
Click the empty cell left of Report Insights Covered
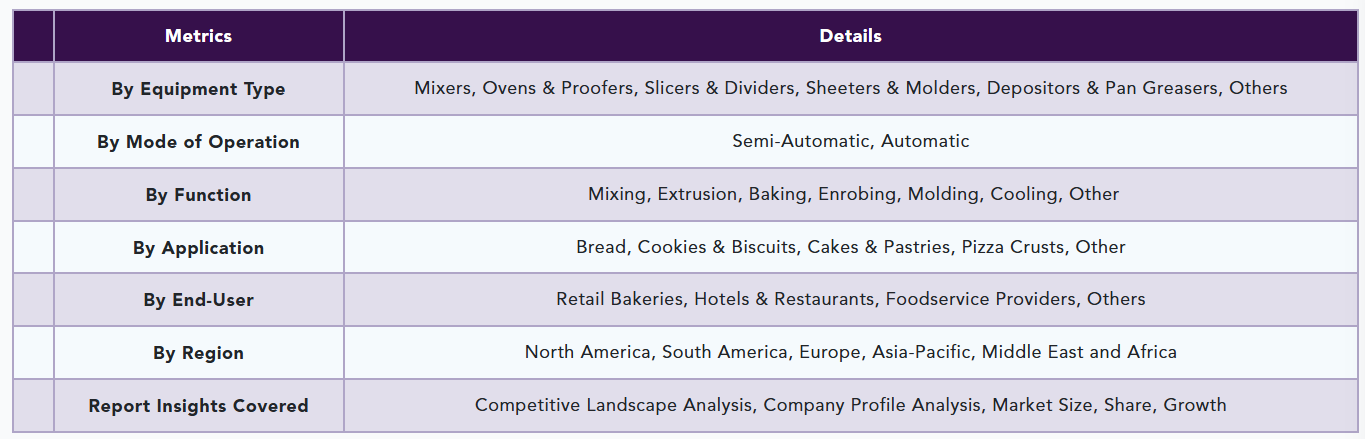pos(33,406)
